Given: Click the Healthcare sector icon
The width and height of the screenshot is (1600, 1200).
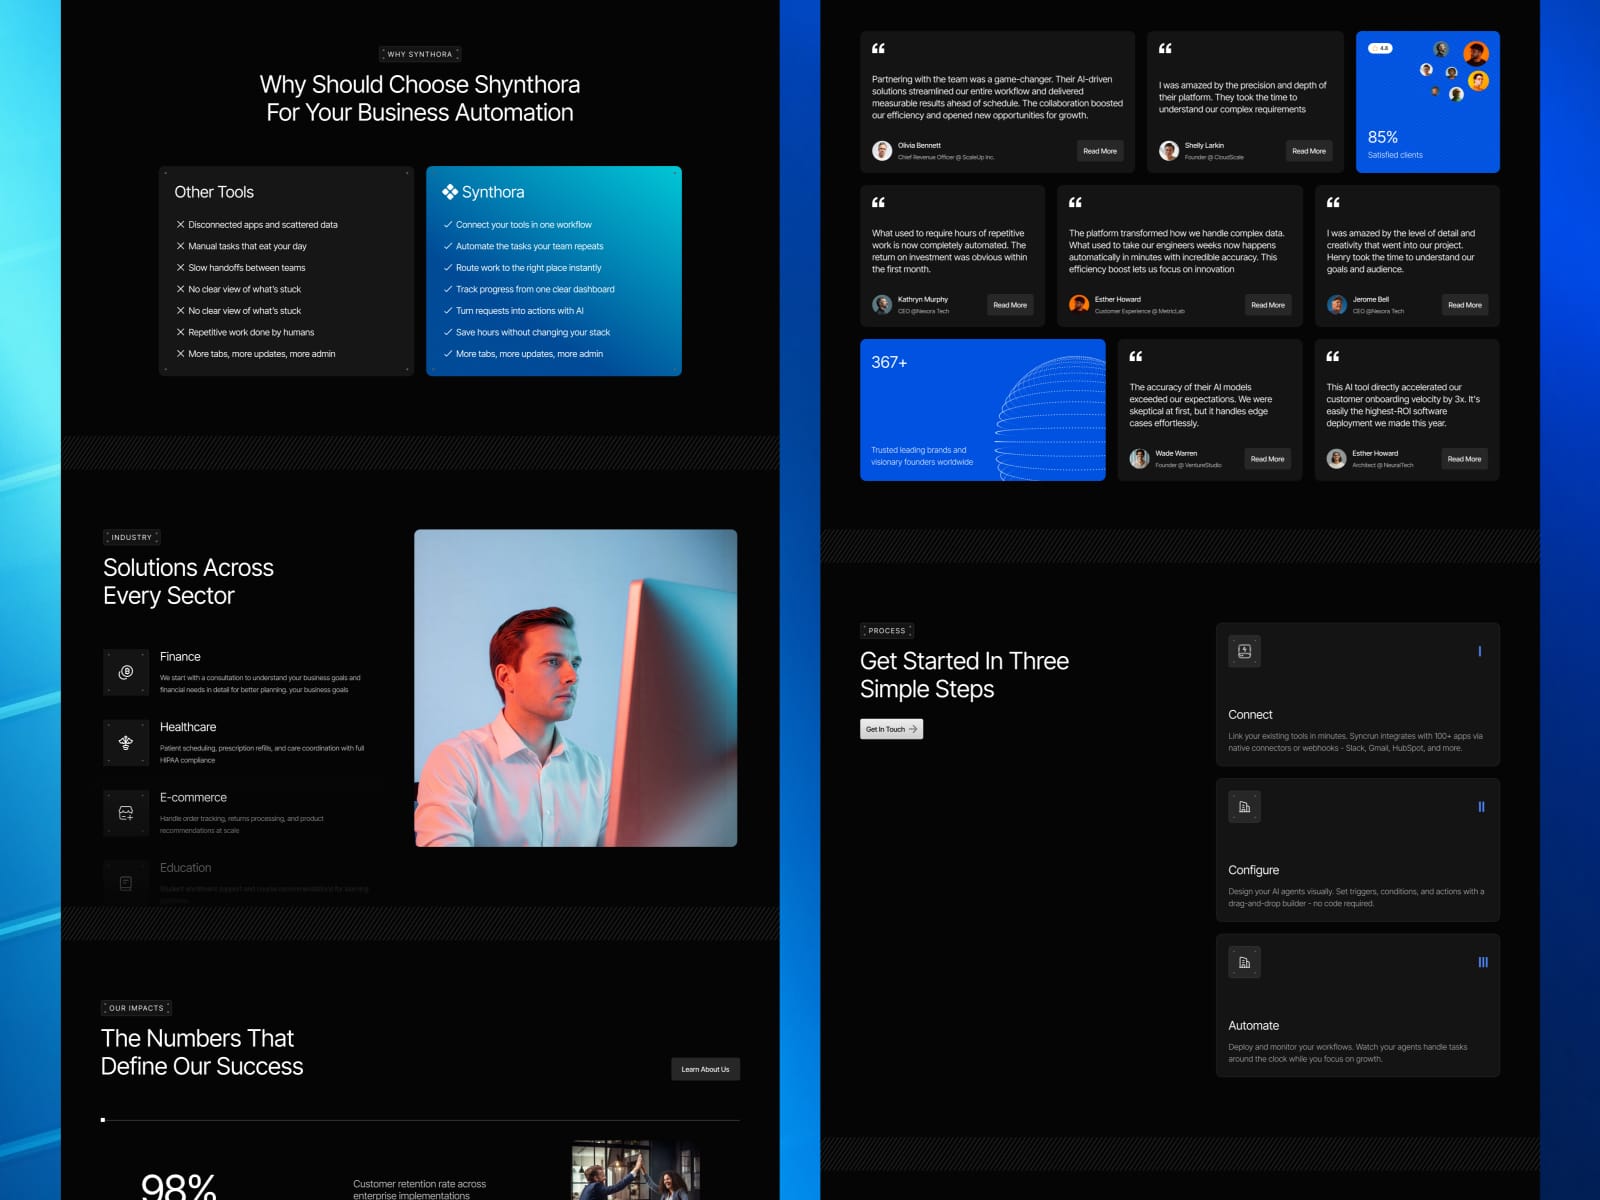Looking at the screenshot, I should point(126,742).
